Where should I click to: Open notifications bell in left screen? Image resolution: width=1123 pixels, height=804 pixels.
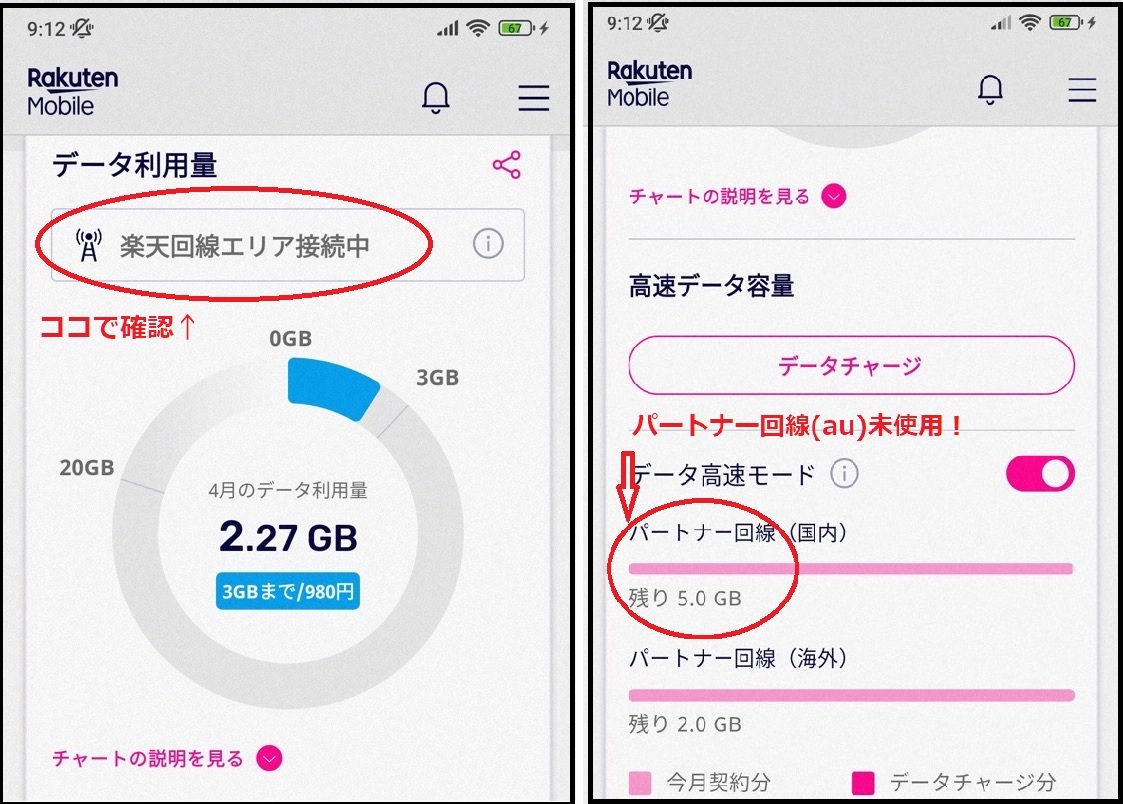pyautogui.click(x=435, y=97)
